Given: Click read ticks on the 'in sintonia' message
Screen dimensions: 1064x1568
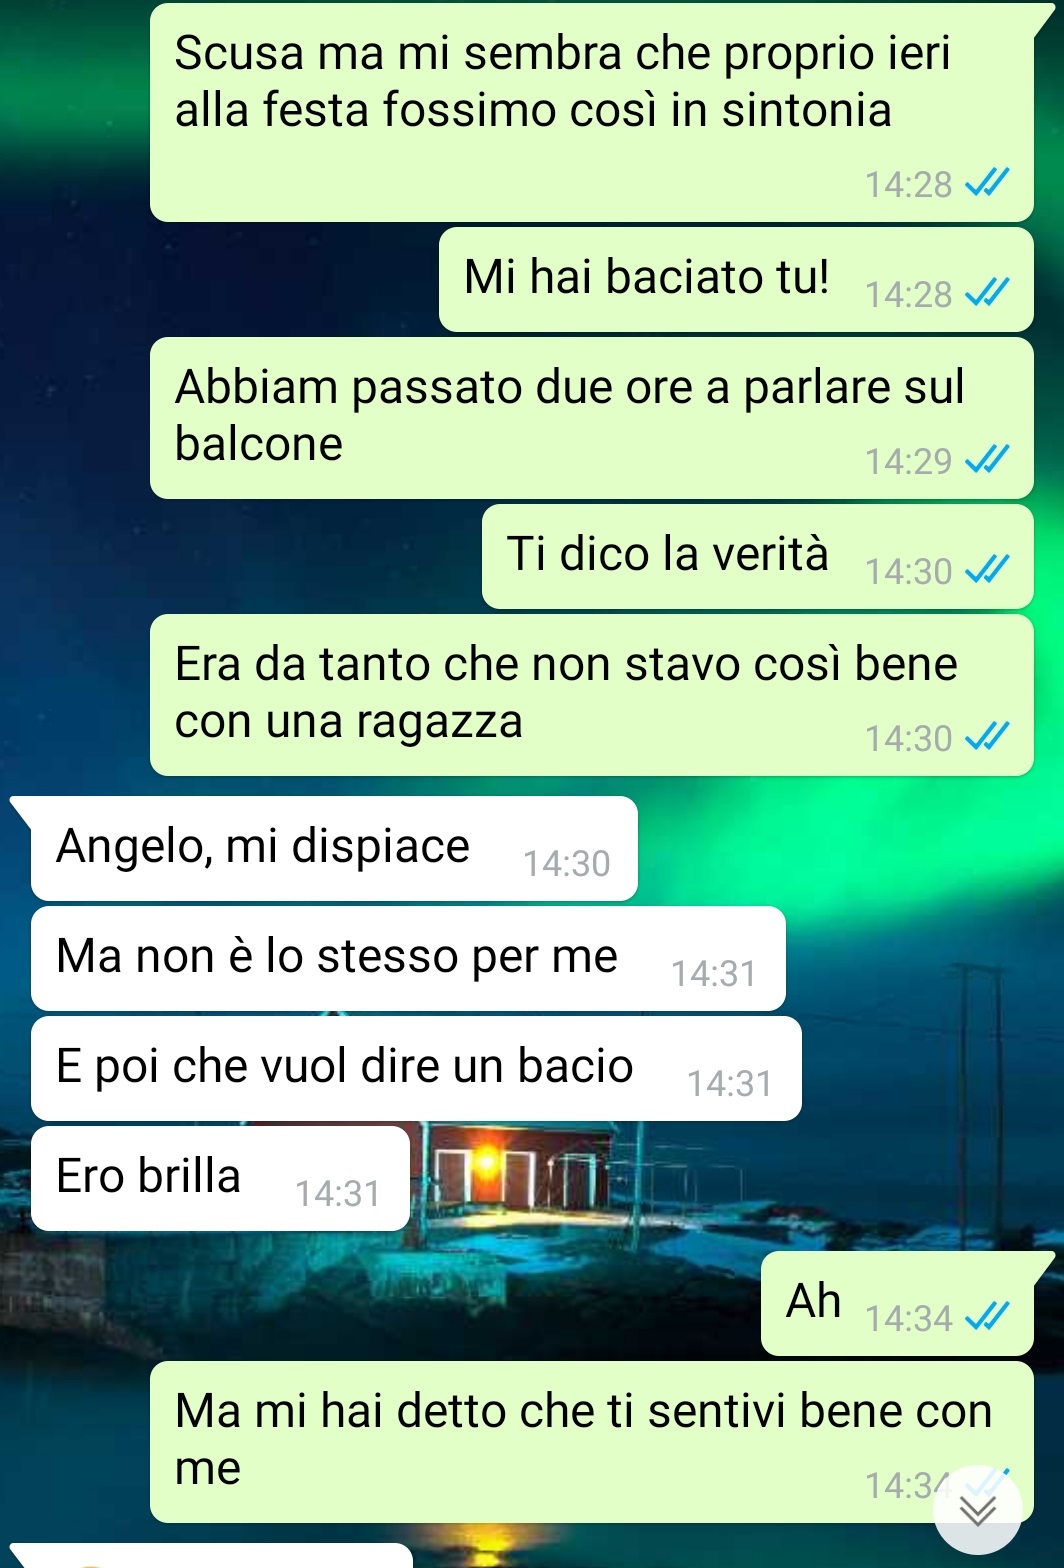Looking at the screenshot, I should [x=986, y=183].
